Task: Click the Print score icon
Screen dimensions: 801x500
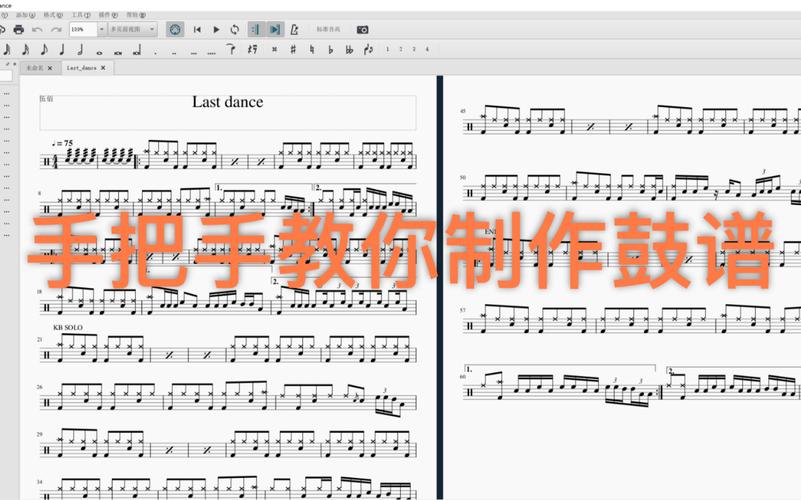Action: tap(19, 30)
